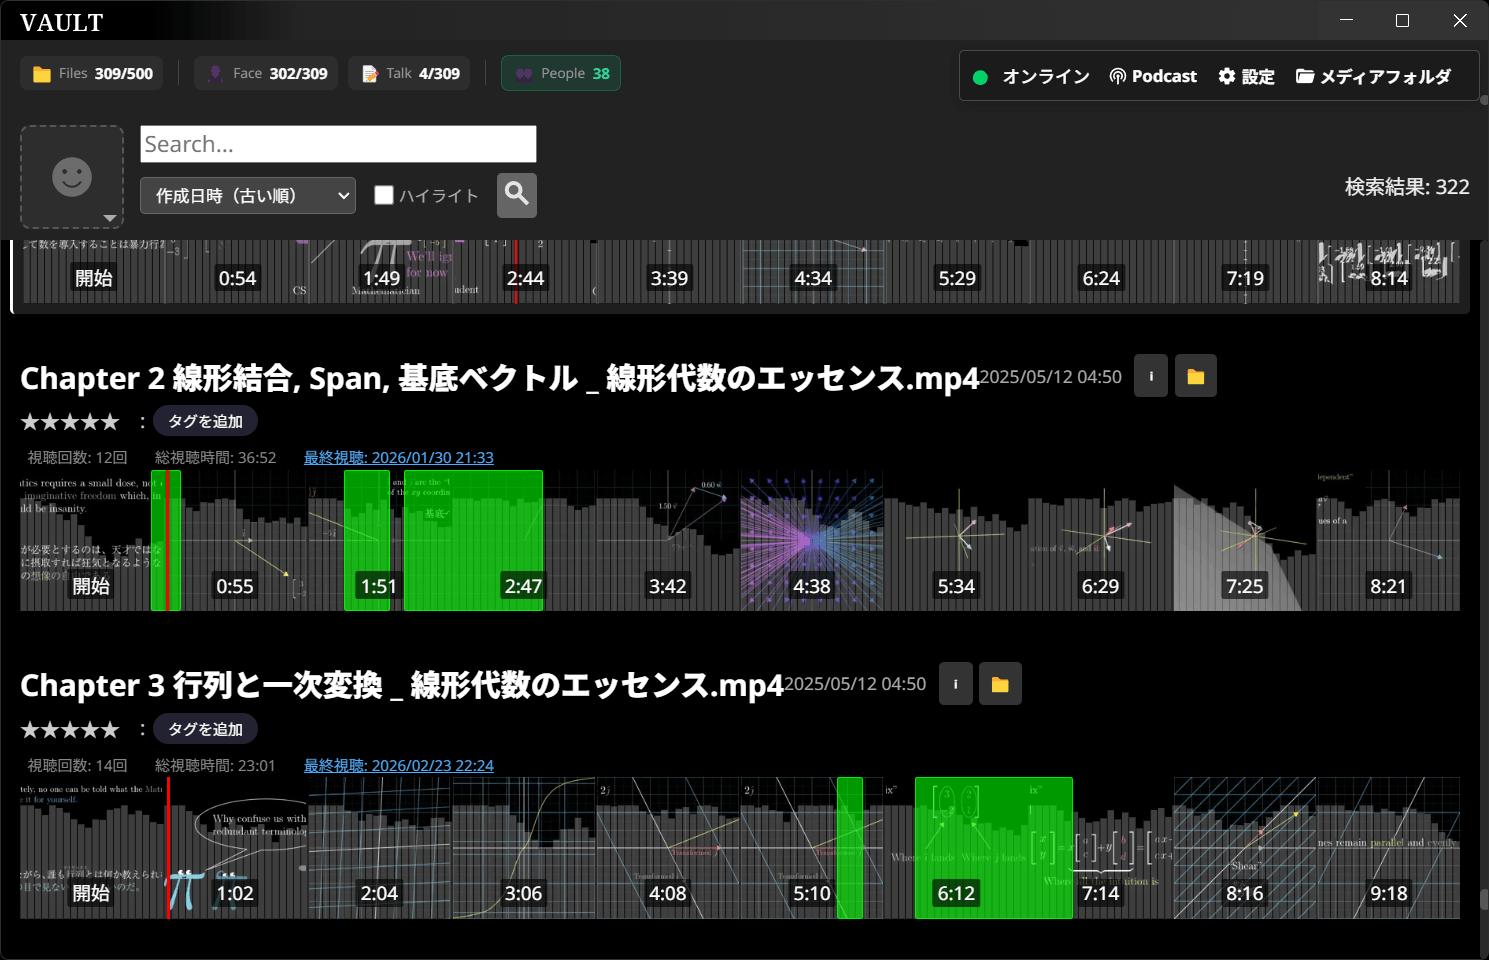Open the Chapter 2 線形結合 video title

point(499,377)
